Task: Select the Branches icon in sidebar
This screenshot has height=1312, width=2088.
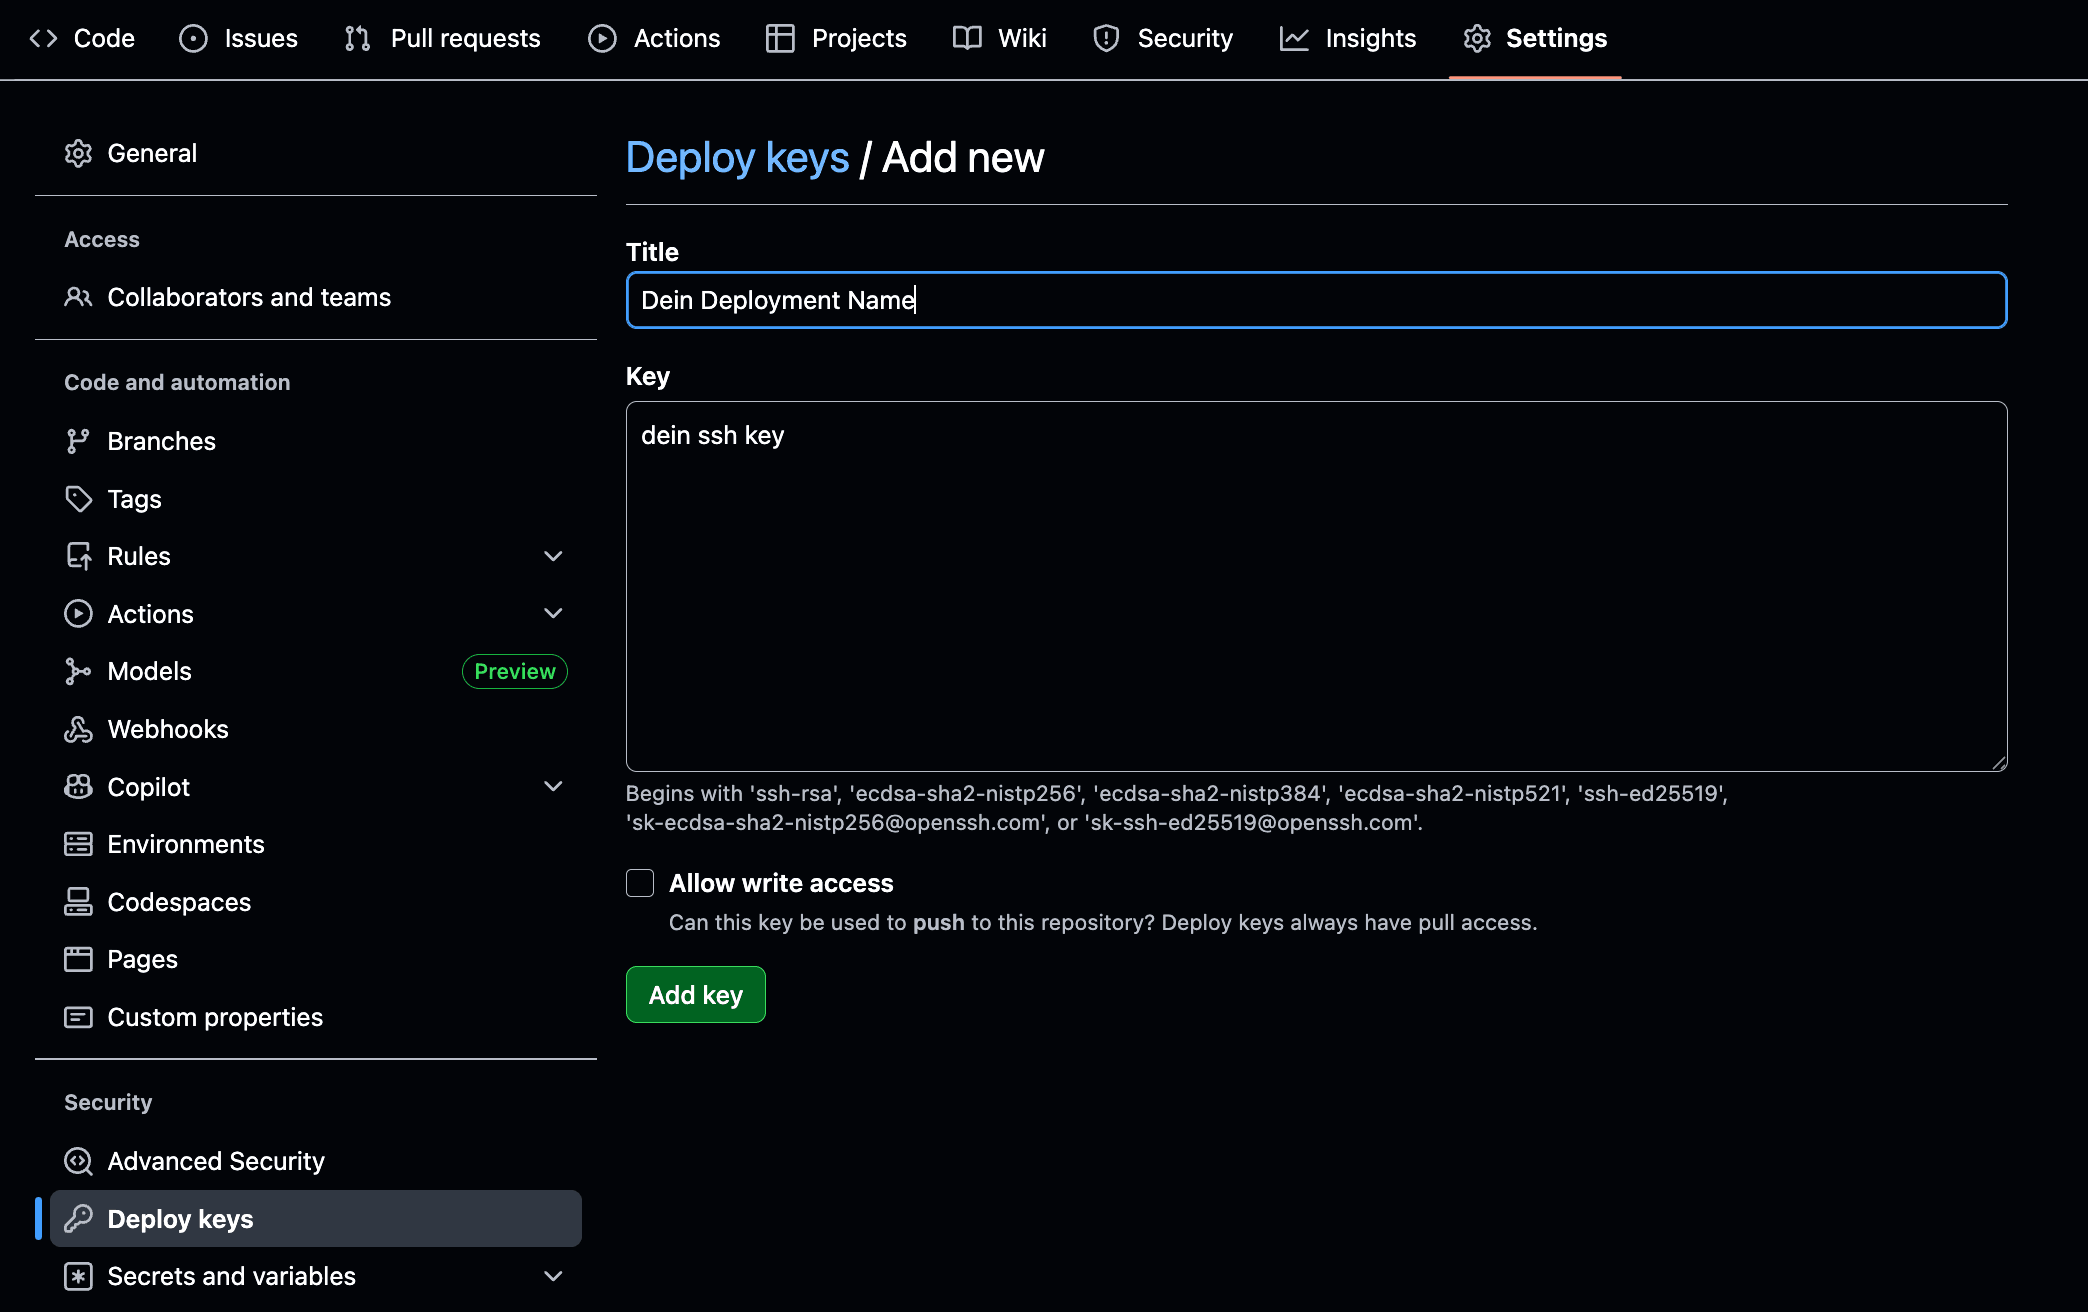Action: tap(79, 440)
